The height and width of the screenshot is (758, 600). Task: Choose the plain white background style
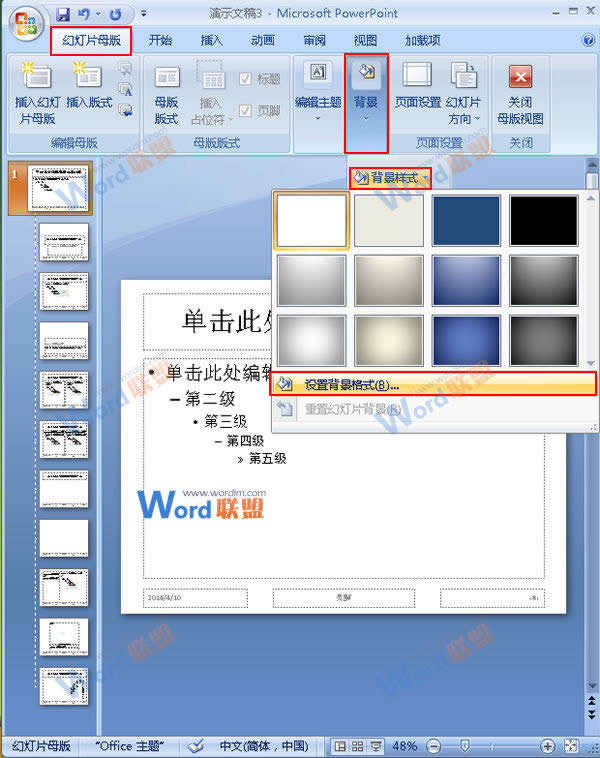tap(311, 220)
